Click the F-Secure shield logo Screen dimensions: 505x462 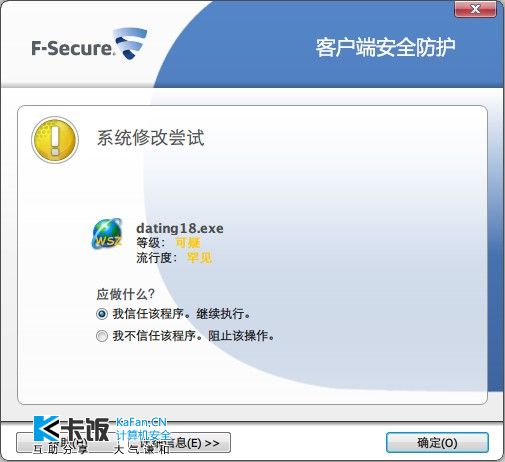pos(130,43)
